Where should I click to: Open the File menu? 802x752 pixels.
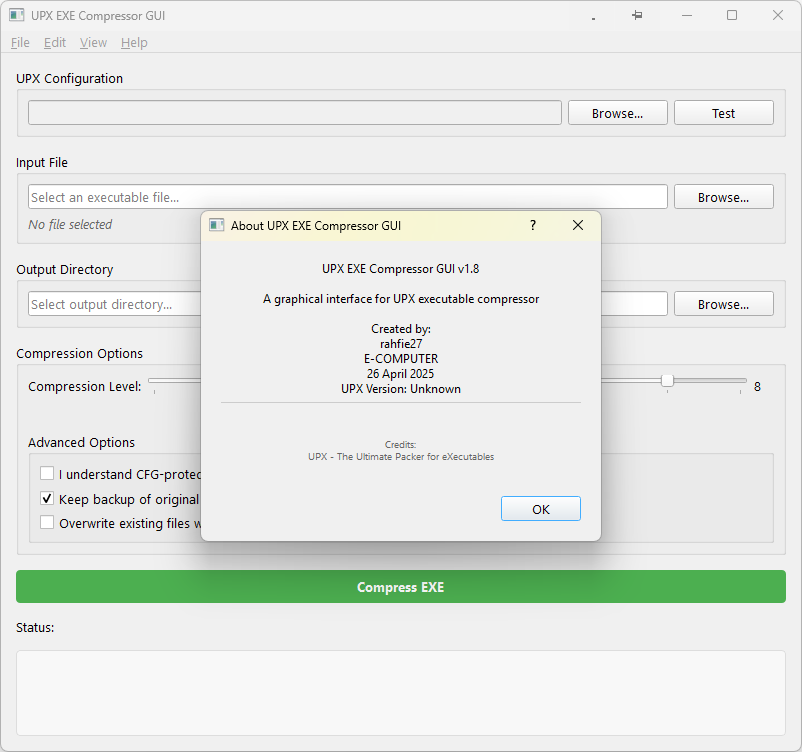pyautogui.click(x=20, y=42)
